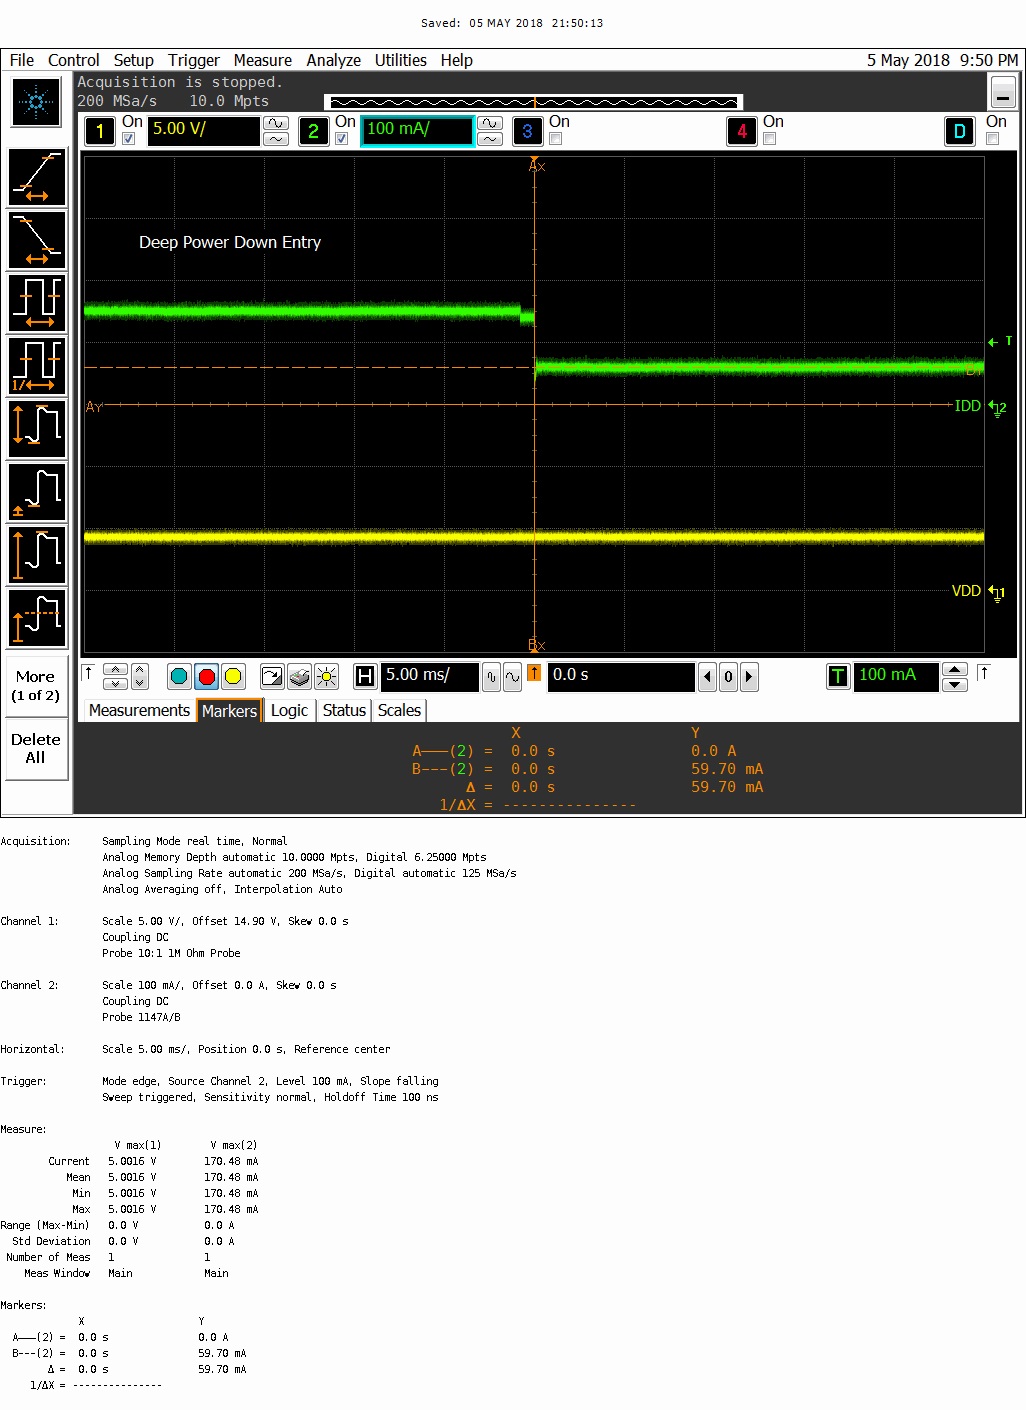Screen dimensions: 1026x1410
Task: Move horizontal position right with arrow
Action: click(749, 677)
